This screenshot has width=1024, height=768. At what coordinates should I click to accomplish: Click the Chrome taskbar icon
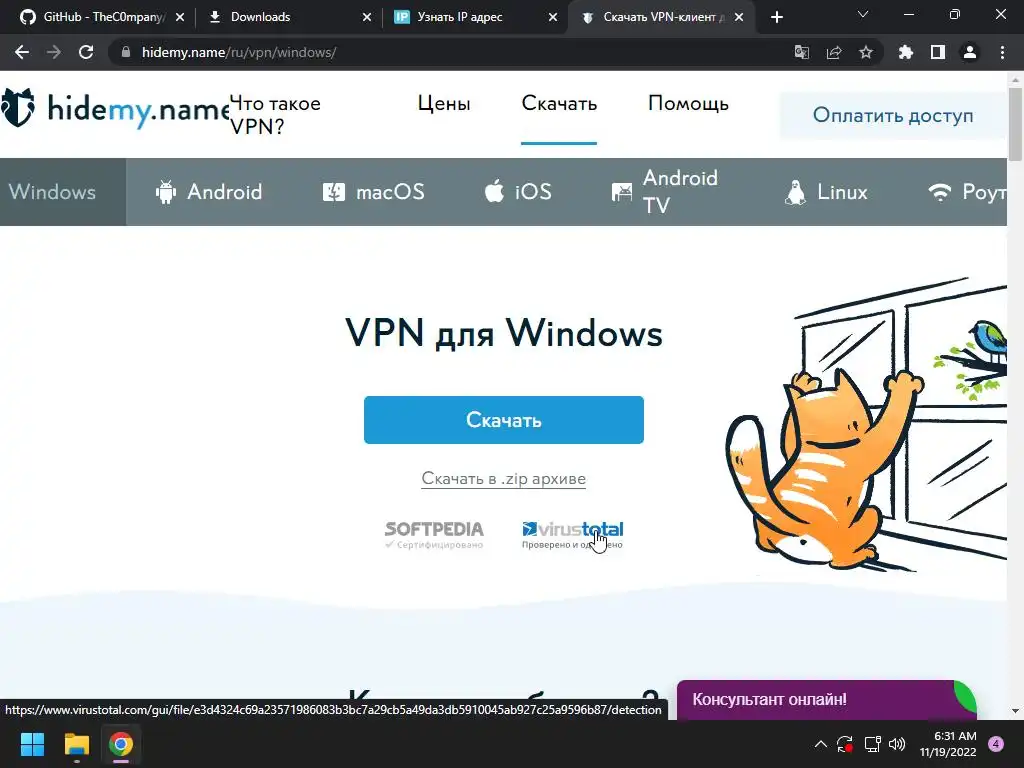click(x=121, y=744)
